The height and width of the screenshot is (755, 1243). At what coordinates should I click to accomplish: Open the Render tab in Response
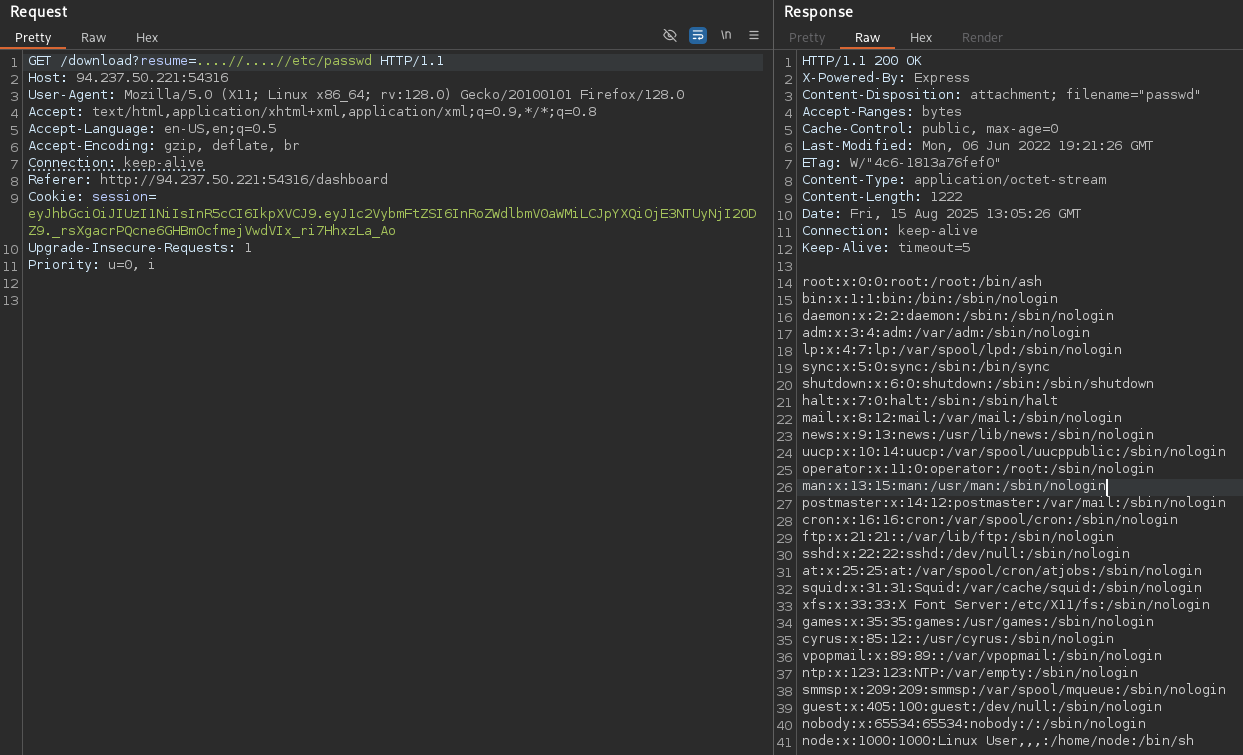[x=982, y=37]
